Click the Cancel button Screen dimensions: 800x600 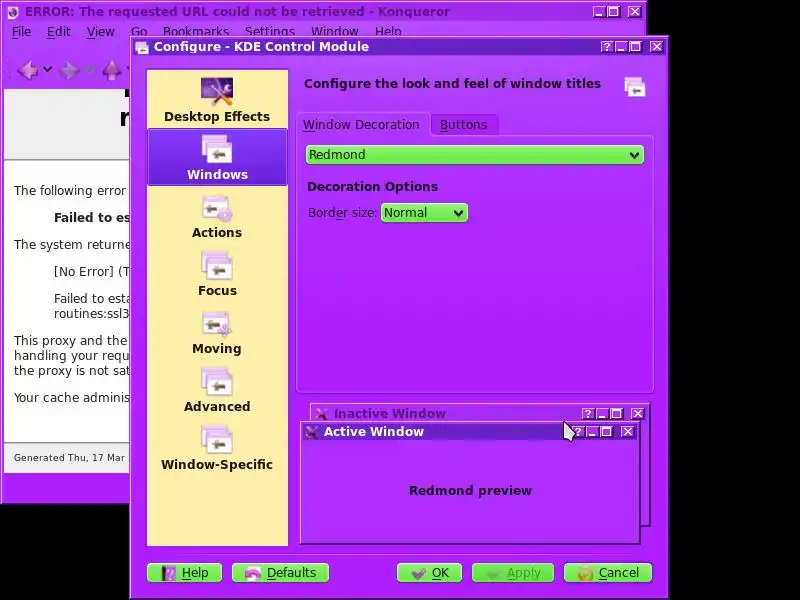[608, 573]
